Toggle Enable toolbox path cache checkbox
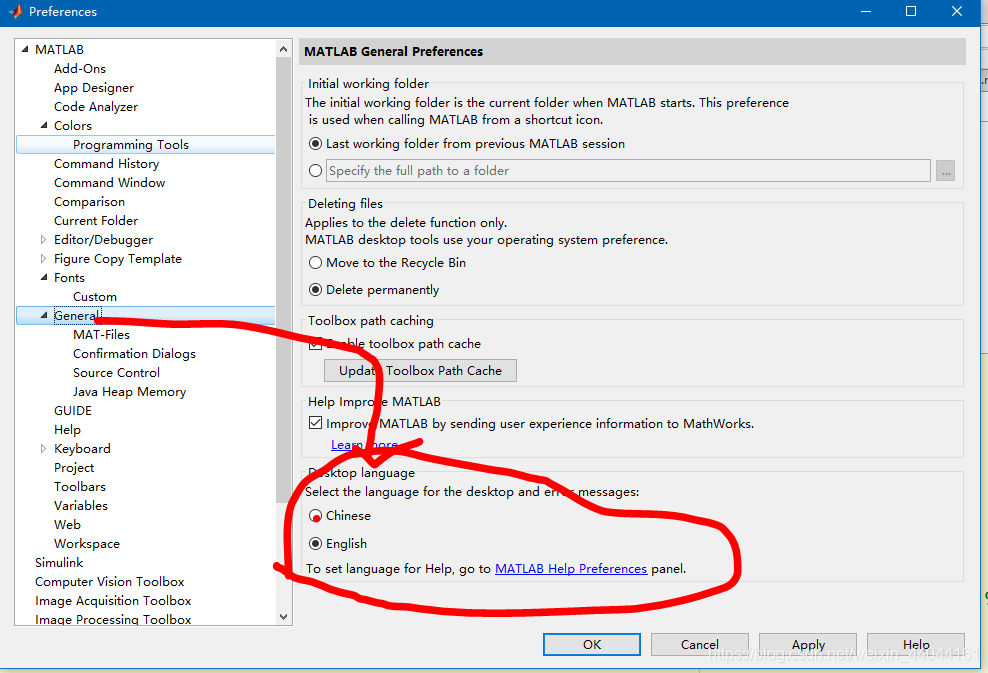Image resolution: width=988 pixels, height=673 pixels. click(x=316, y=344)
